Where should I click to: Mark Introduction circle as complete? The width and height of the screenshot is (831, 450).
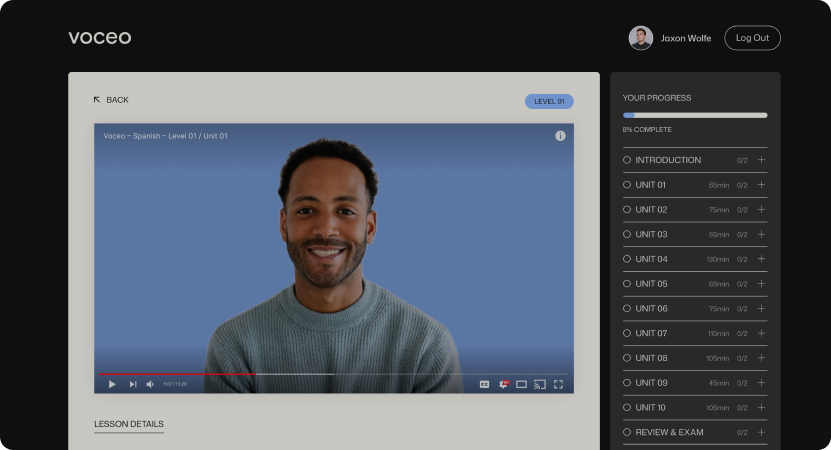[x=627, y=160]
